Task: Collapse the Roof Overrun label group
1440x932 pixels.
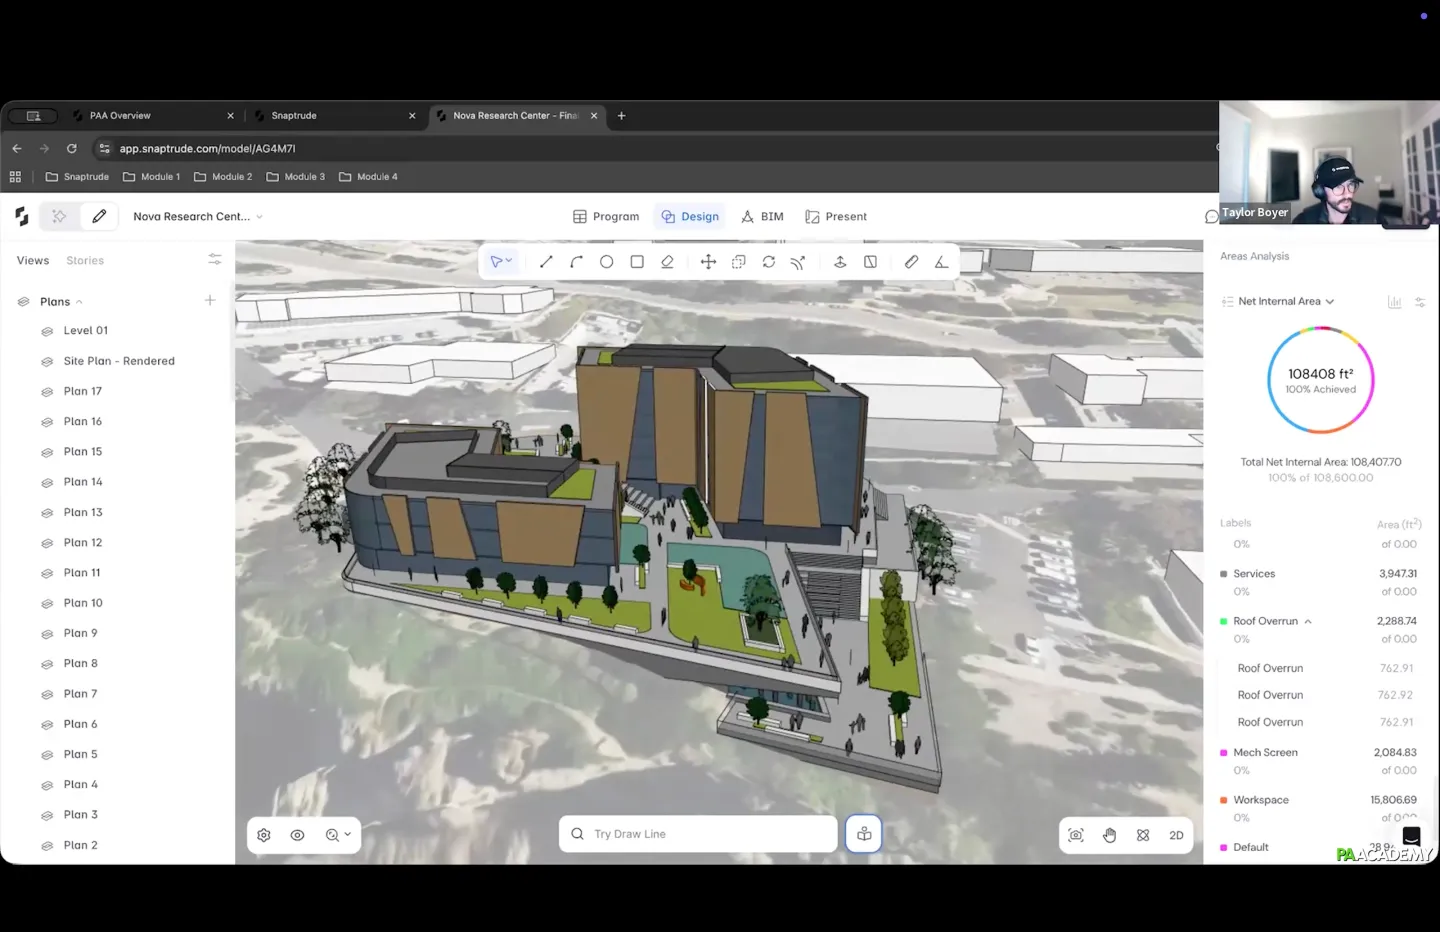Action: pyautogui.click(x=1308, y=622)
